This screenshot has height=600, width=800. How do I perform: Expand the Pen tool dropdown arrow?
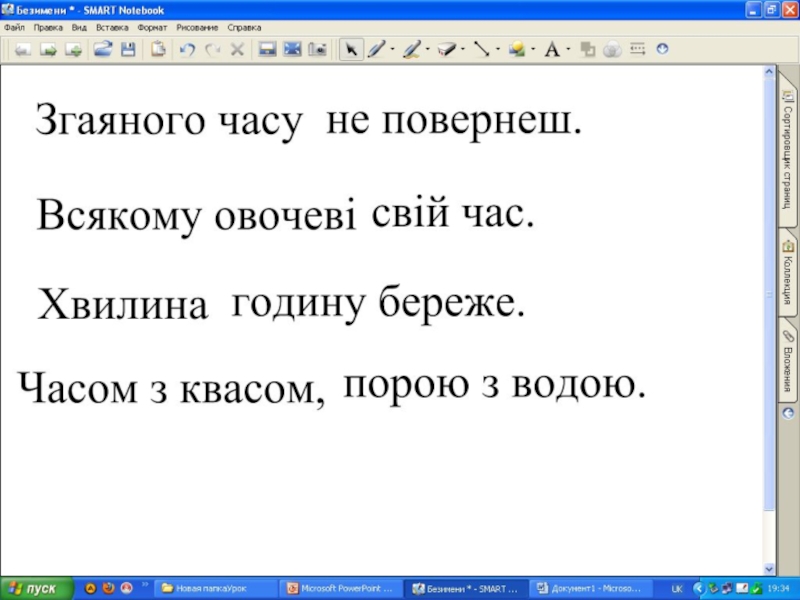(x=392, y=49)
